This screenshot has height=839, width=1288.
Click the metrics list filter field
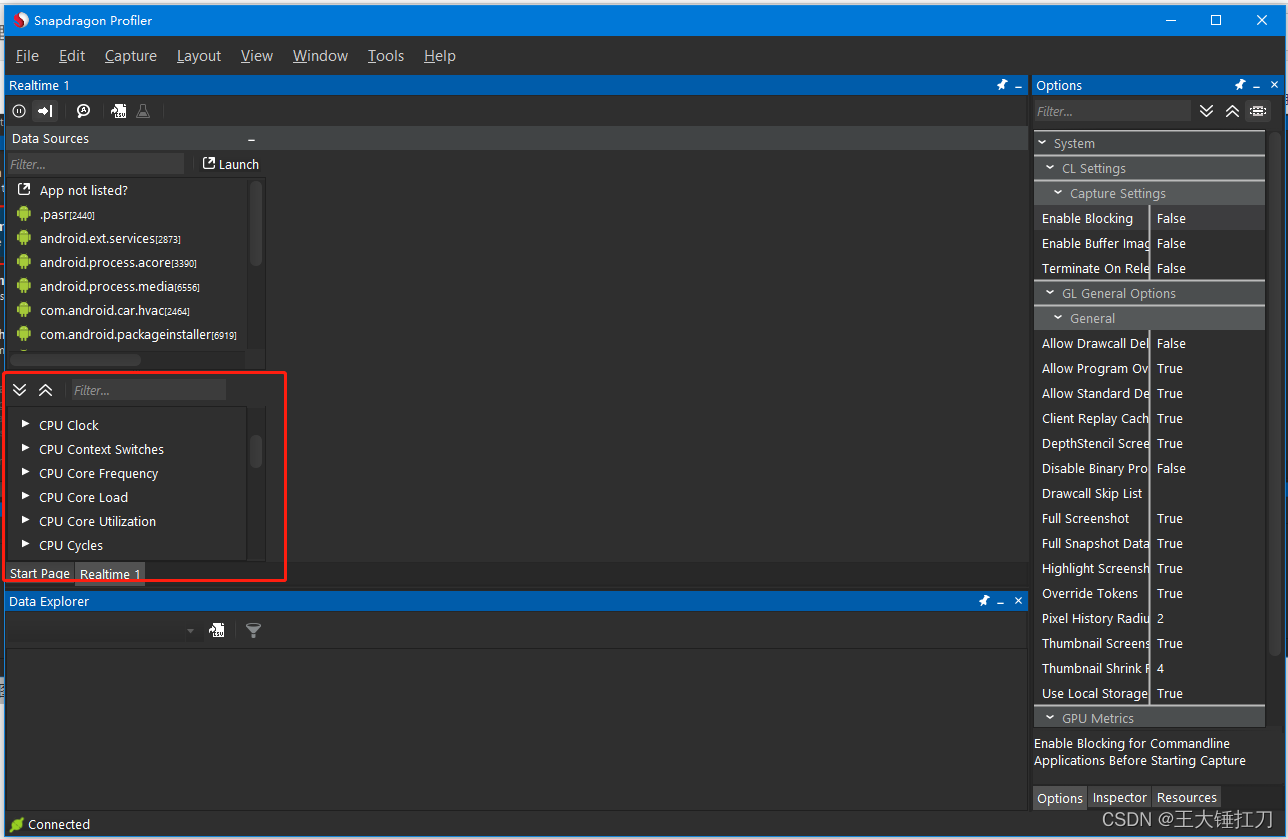[148, 390]
